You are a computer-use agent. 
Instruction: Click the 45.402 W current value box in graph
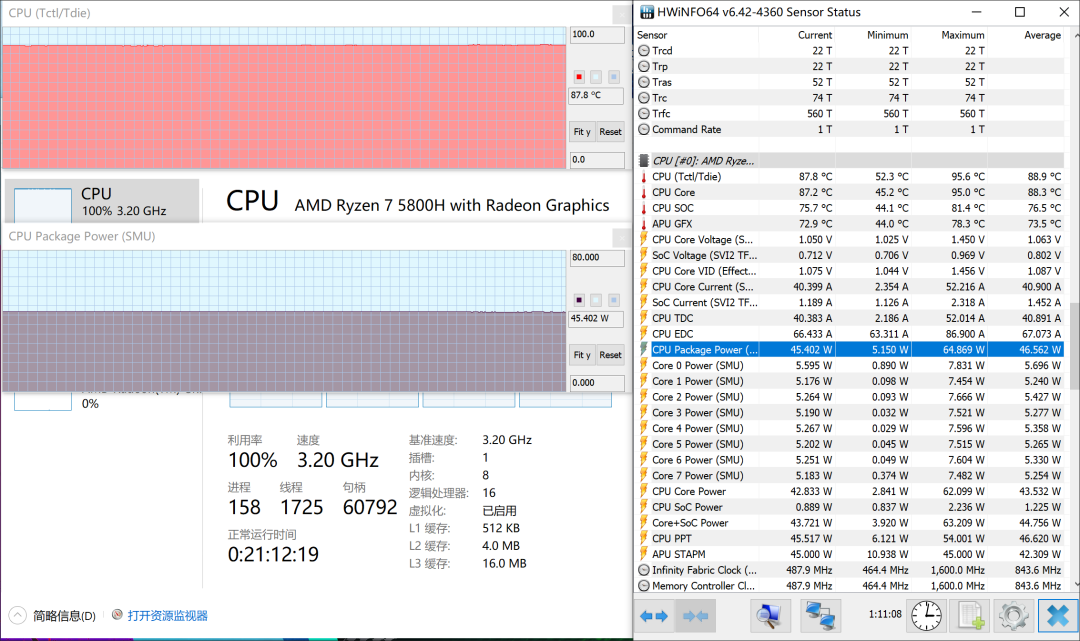[596, 319]
